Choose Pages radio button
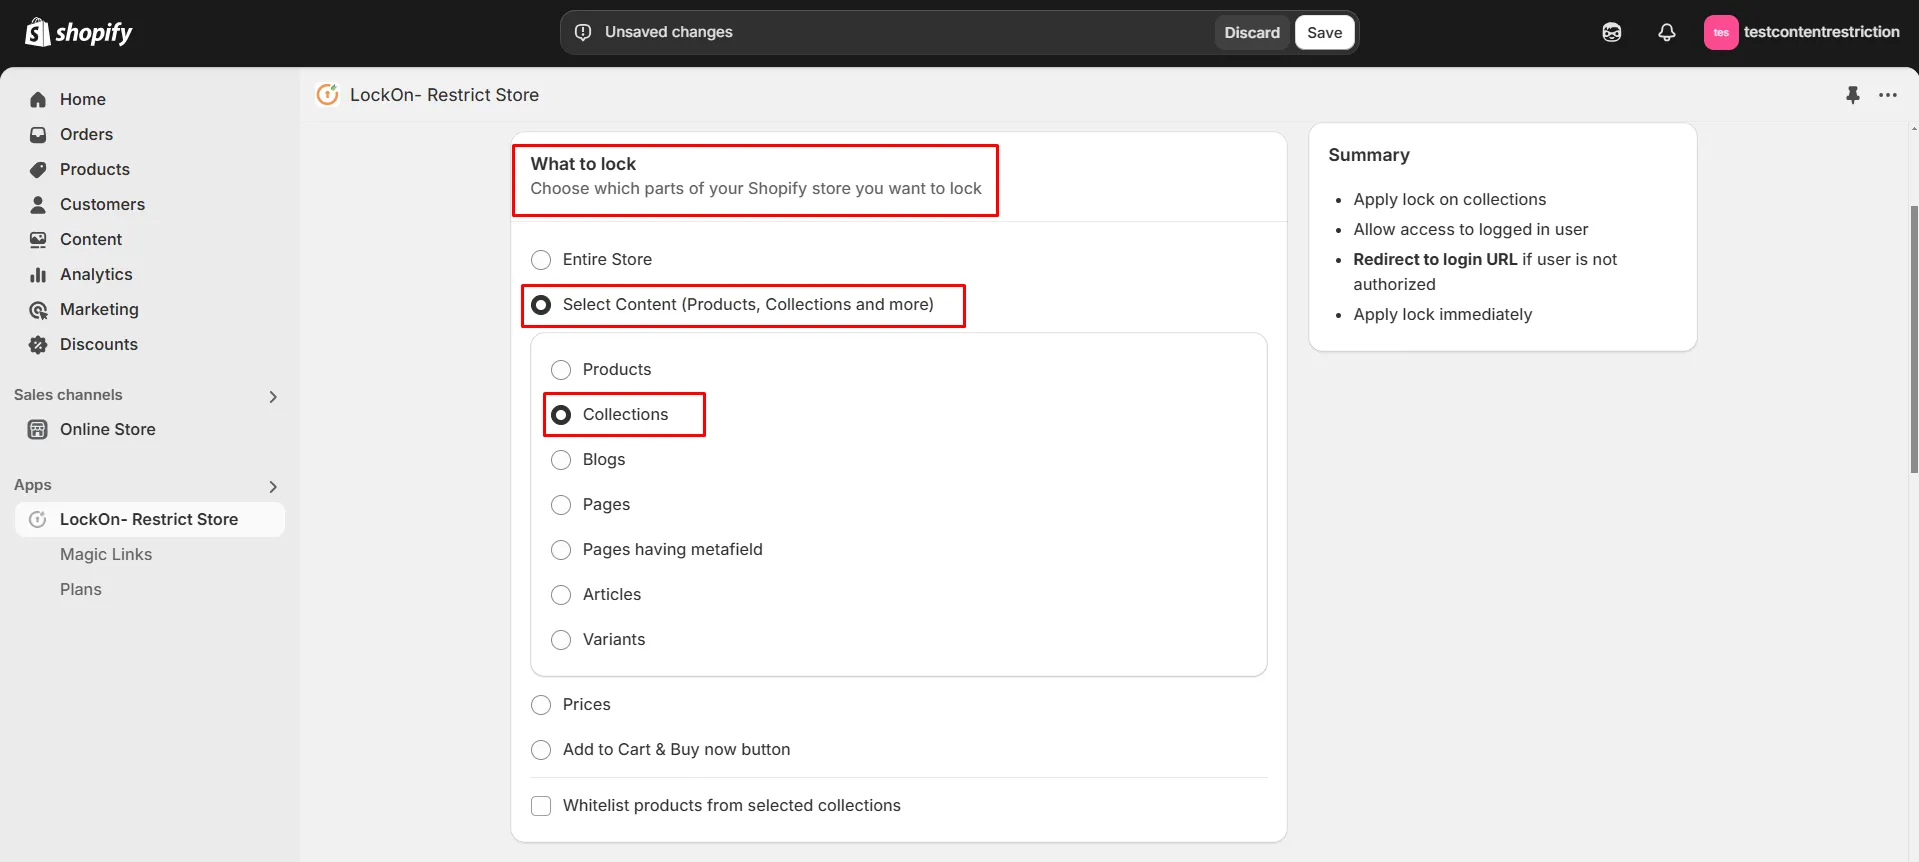1919x862 pixels. pos(561,505)
